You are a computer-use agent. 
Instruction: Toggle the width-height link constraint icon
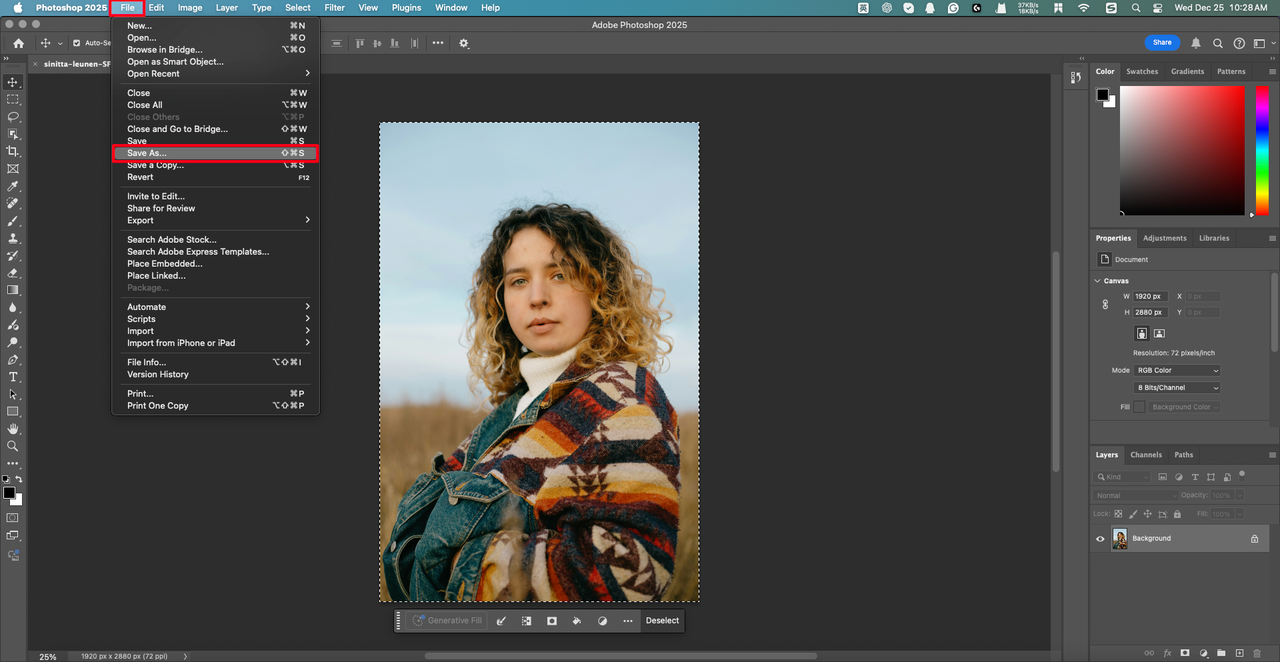tap(1105, 304)
